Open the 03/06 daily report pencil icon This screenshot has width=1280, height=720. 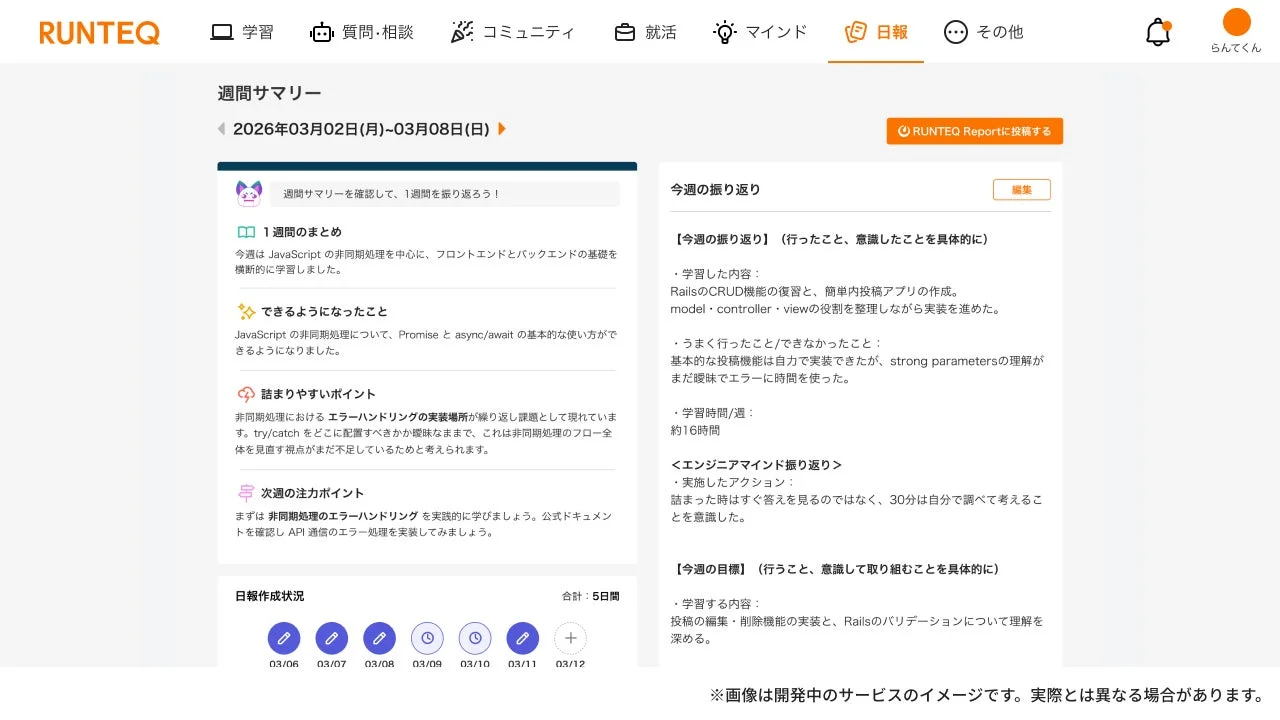pos(283,638)
